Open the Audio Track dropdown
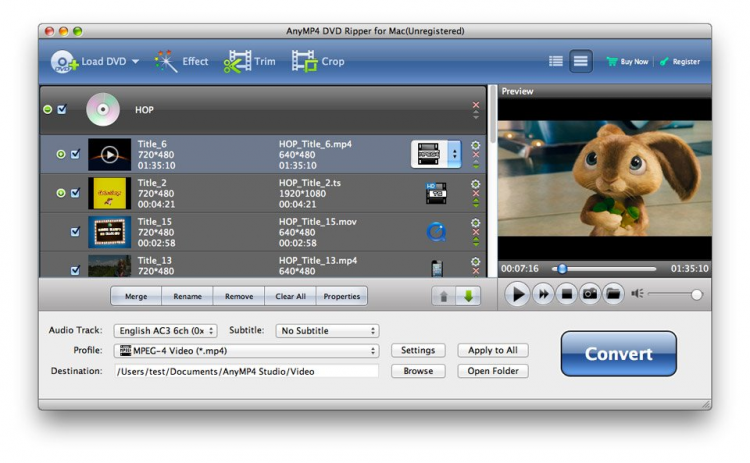The image size is (750, 463). 164,331
